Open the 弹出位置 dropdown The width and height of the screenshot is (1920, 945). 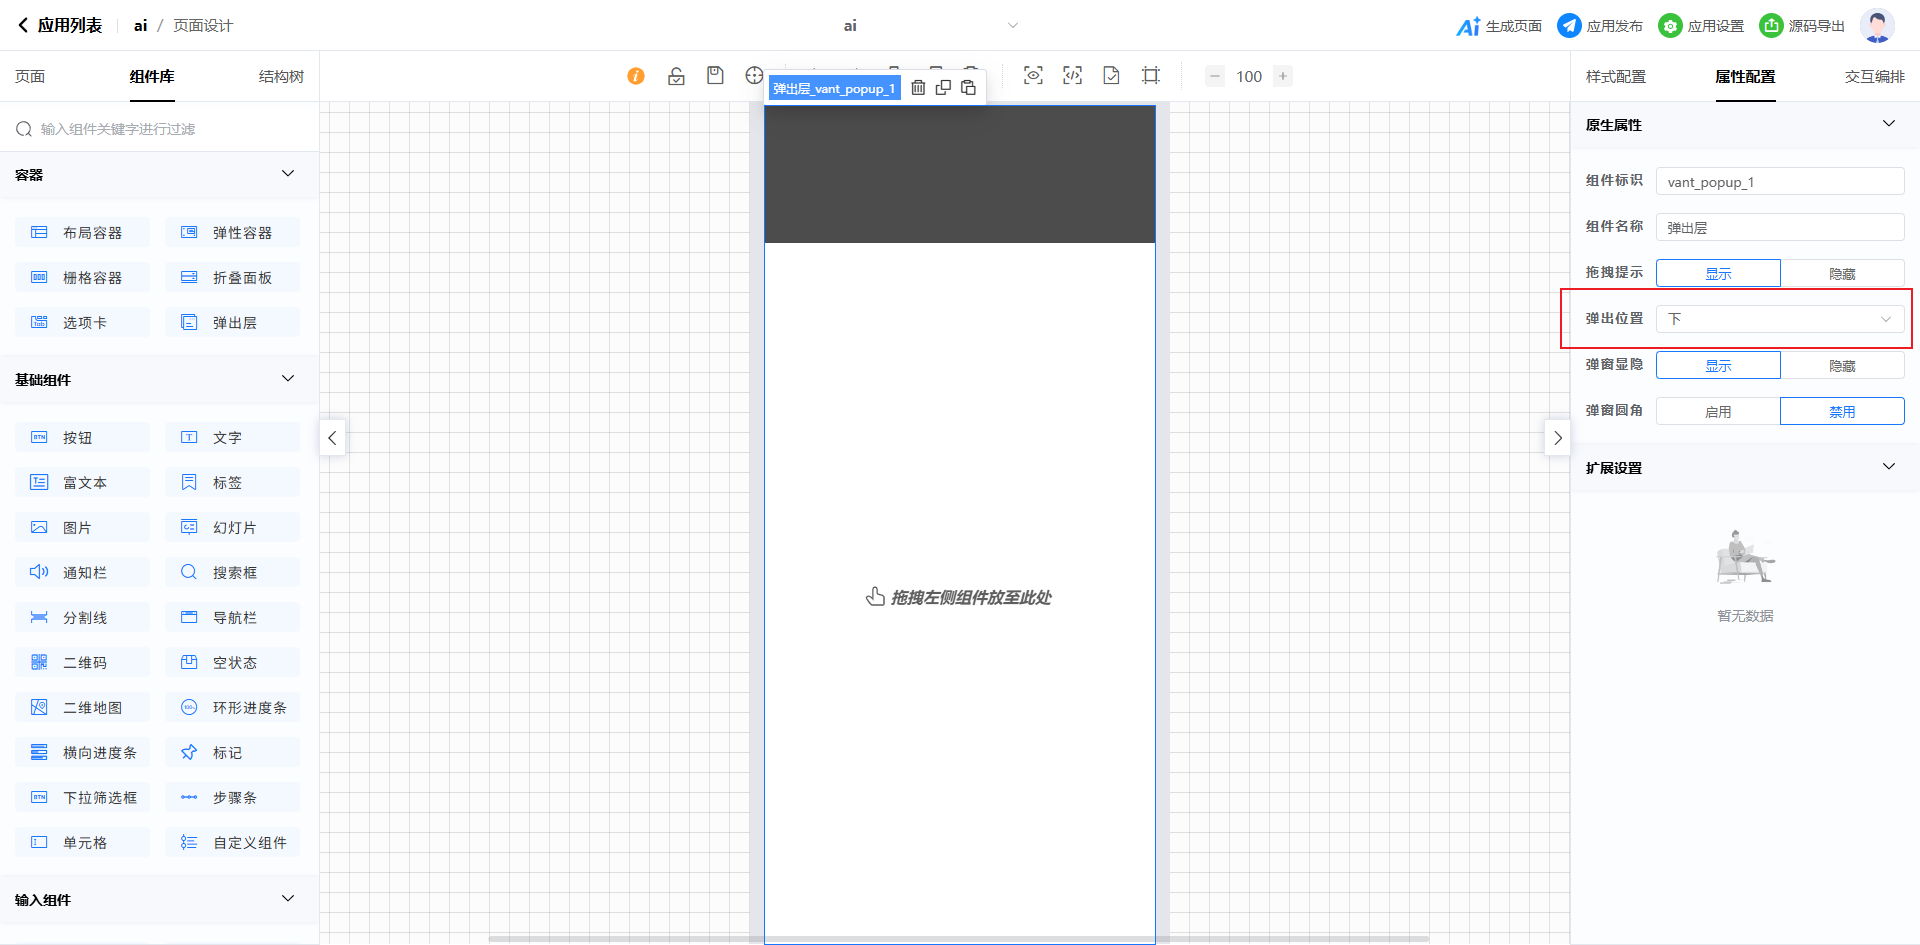tap(1780, 319)
